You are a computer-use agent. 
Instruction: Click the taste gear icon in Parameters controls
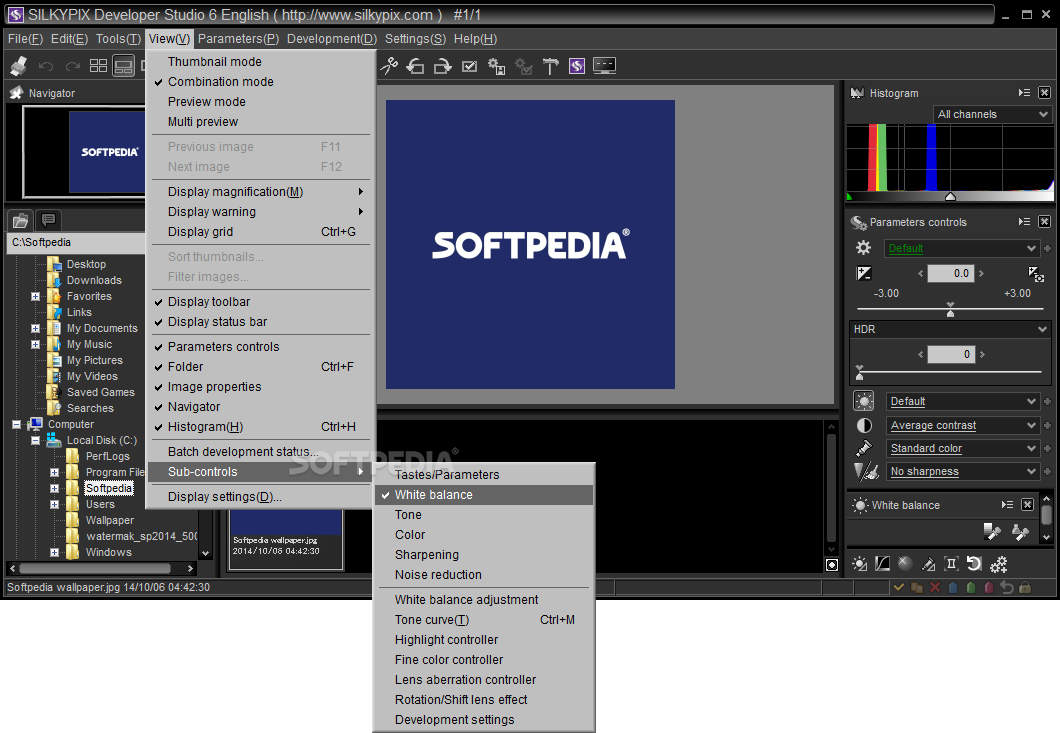[863, 248]
